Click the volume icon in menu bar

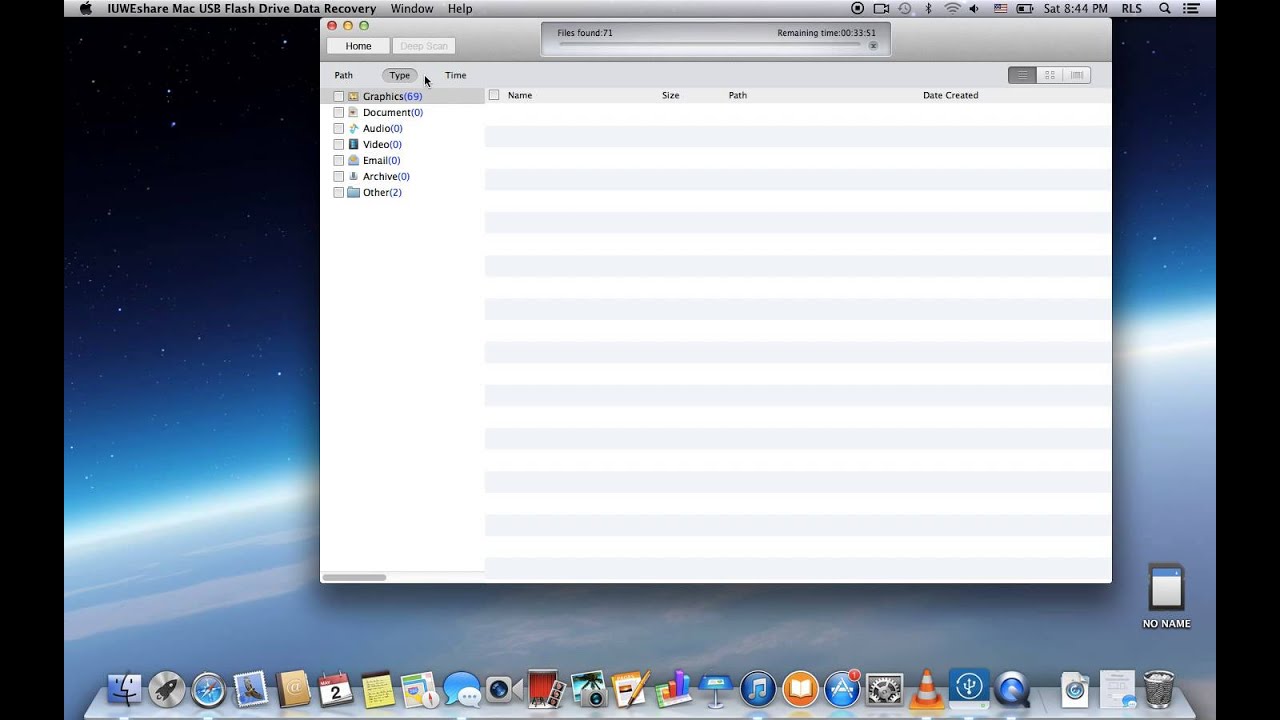[x=975, y=8]
